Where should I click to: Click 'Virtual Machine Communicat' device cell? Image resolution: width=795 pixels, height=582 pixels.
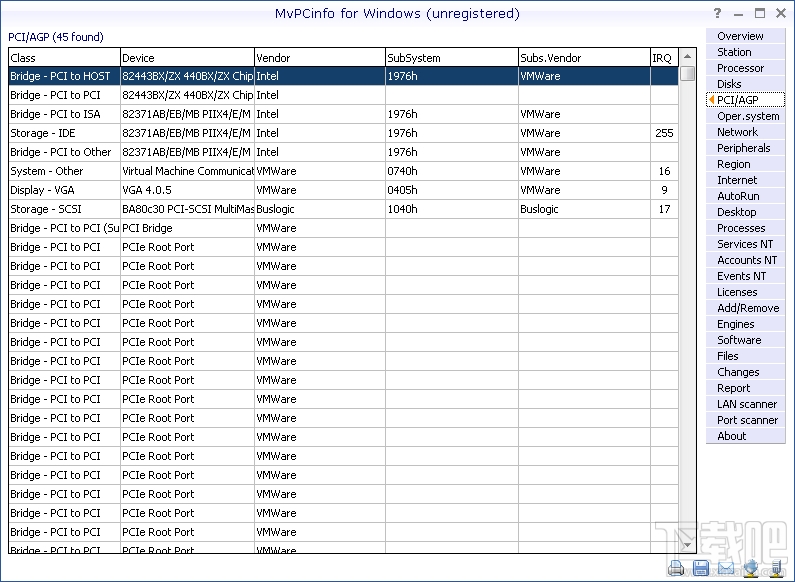click(x=187, y=171)
